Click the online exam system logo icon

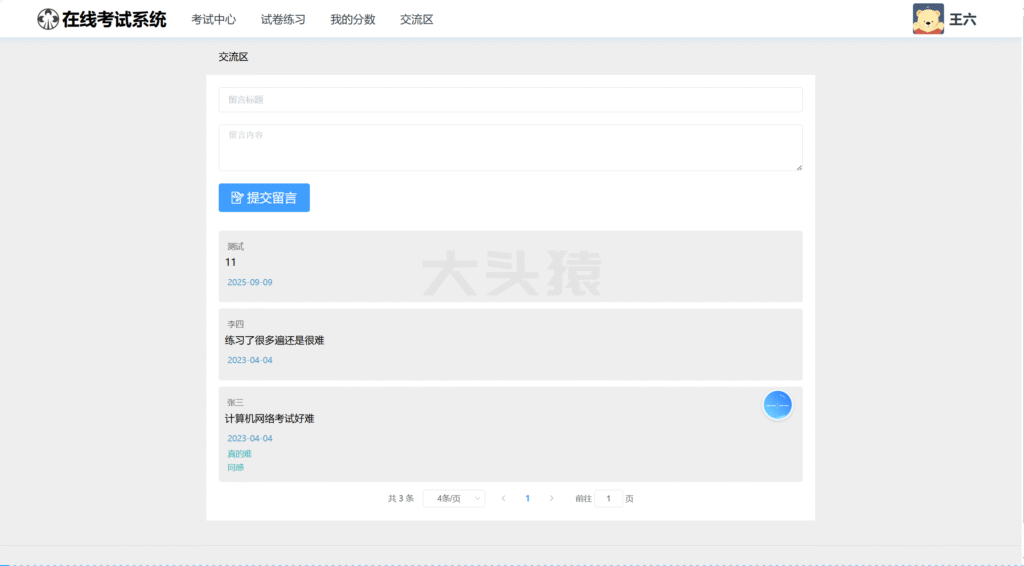pos(48,20)
